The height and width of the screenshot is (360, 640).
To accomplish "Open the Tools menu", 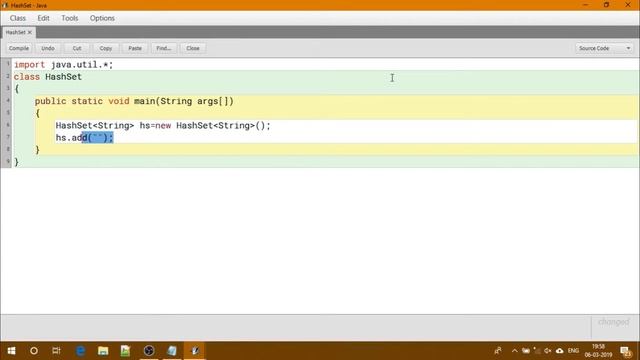I will click(70, 18).
